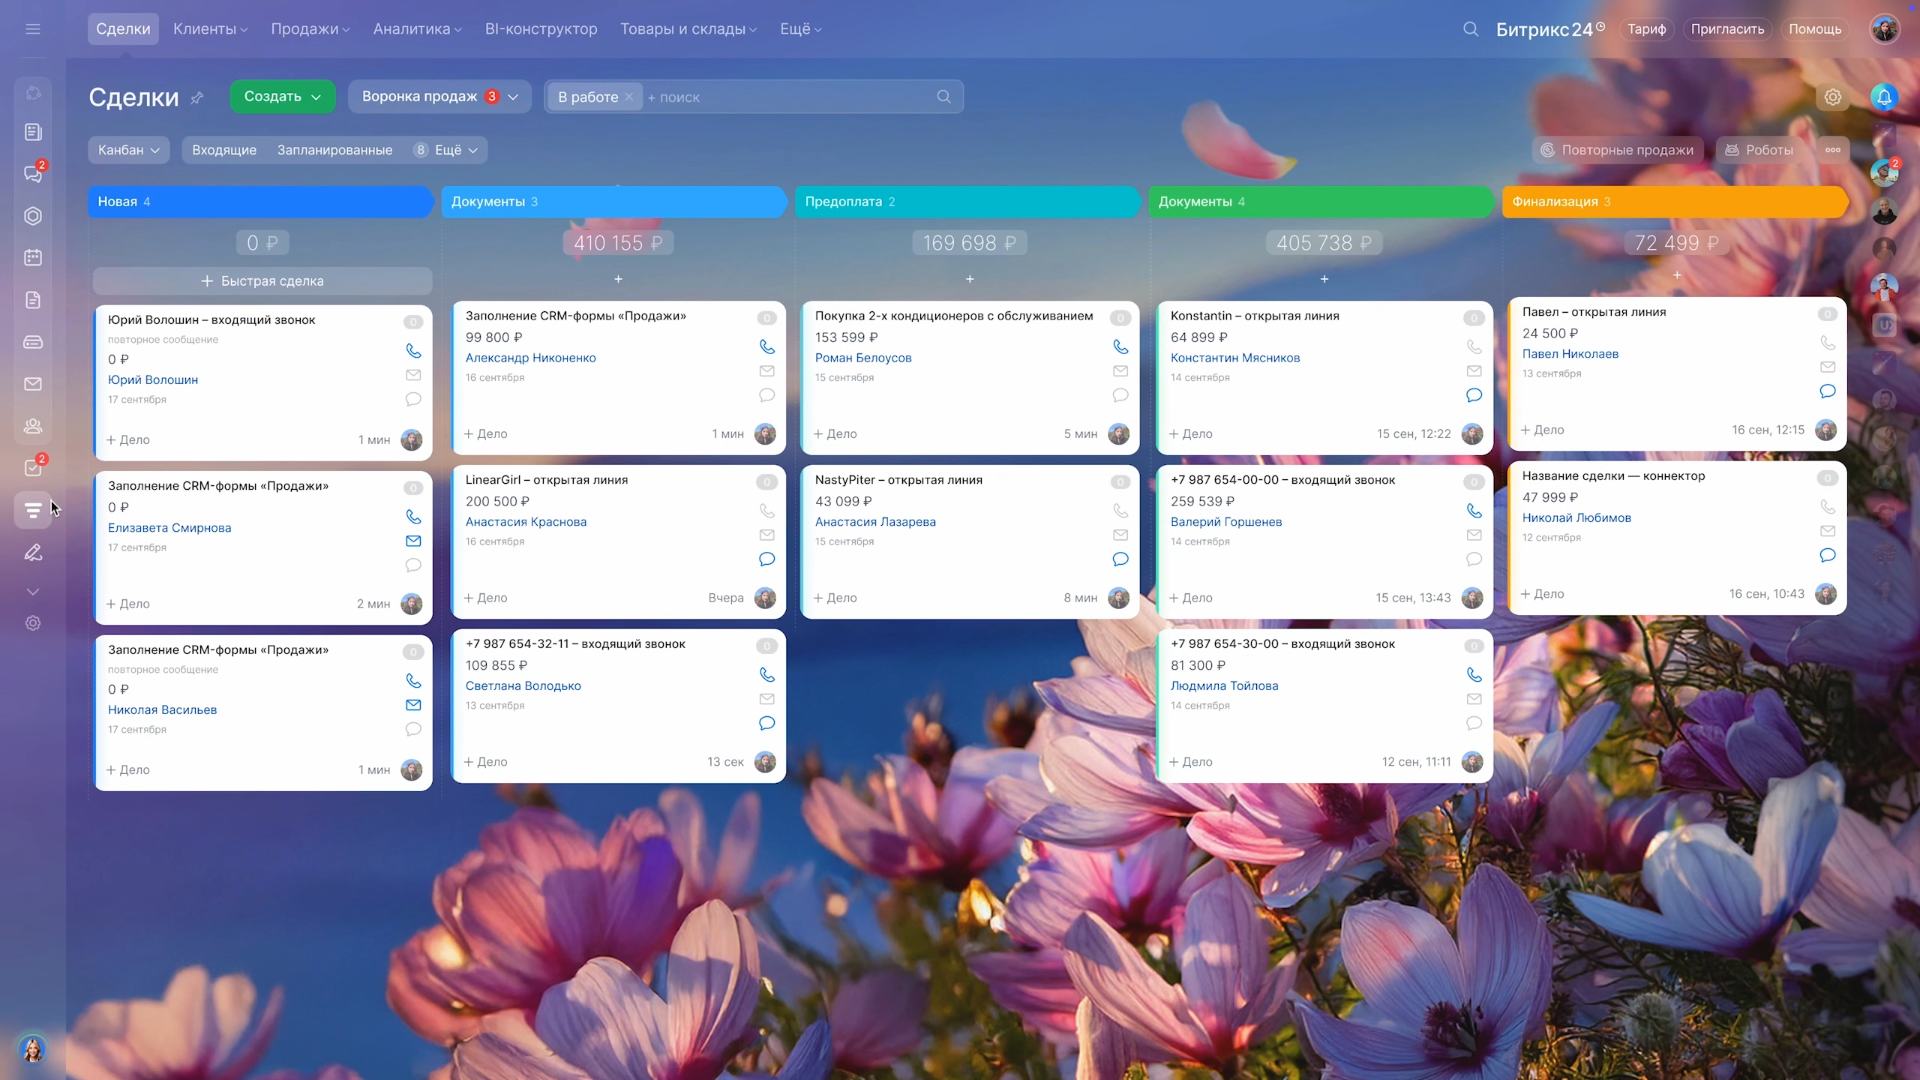
Task: Open notifications bell icon
Action: pyautogui.click(x=1884, y=97)
